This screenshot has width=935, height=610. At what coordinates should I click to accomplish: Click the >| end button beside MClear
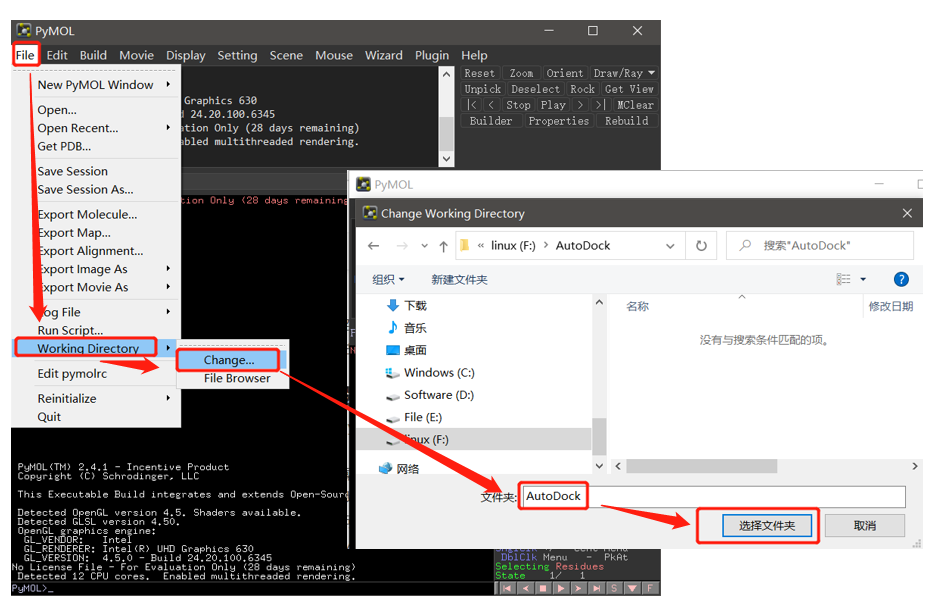point(600,105)
